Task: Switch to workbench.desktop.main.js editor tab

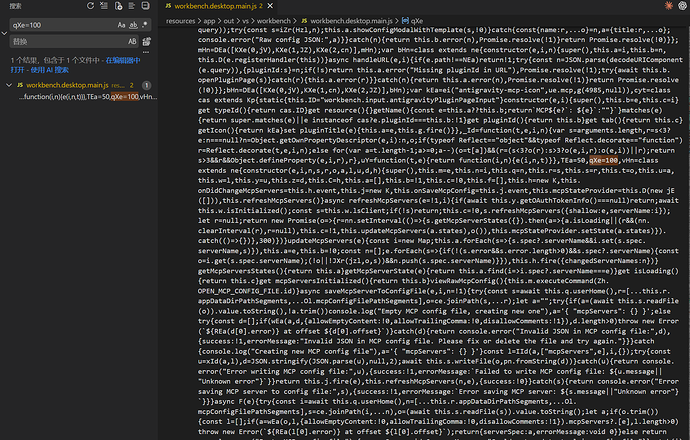Action: click(x=214, y=6)
